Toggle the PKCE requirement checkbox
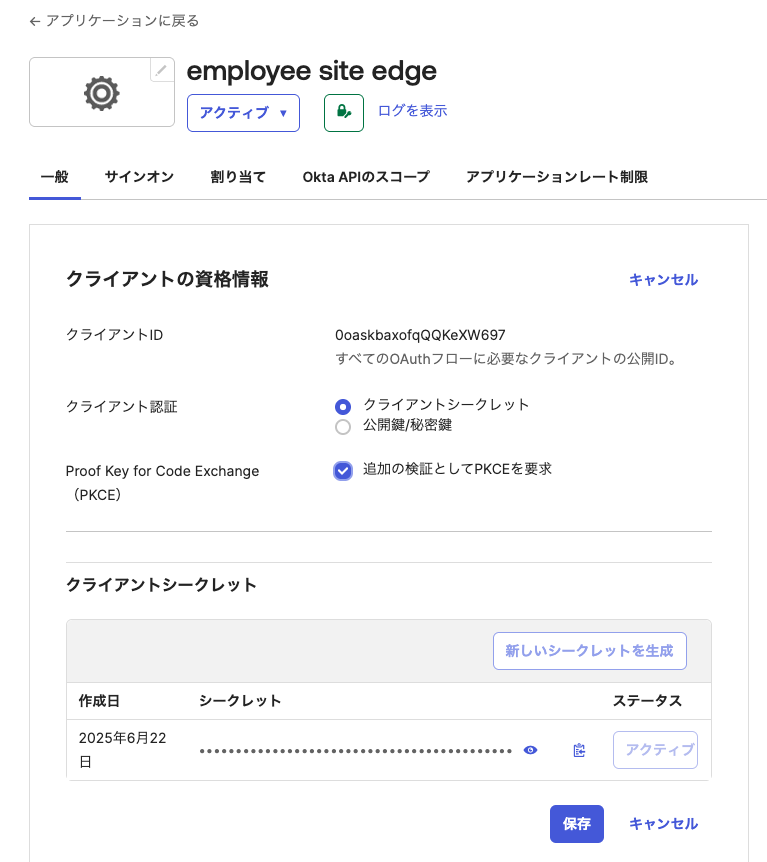 [x=342, y=471]
